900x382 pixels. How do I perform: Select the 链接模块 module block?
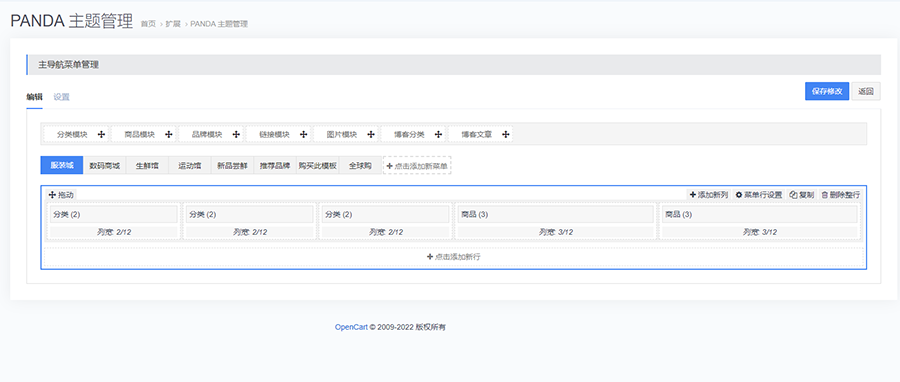coord(278,134)
